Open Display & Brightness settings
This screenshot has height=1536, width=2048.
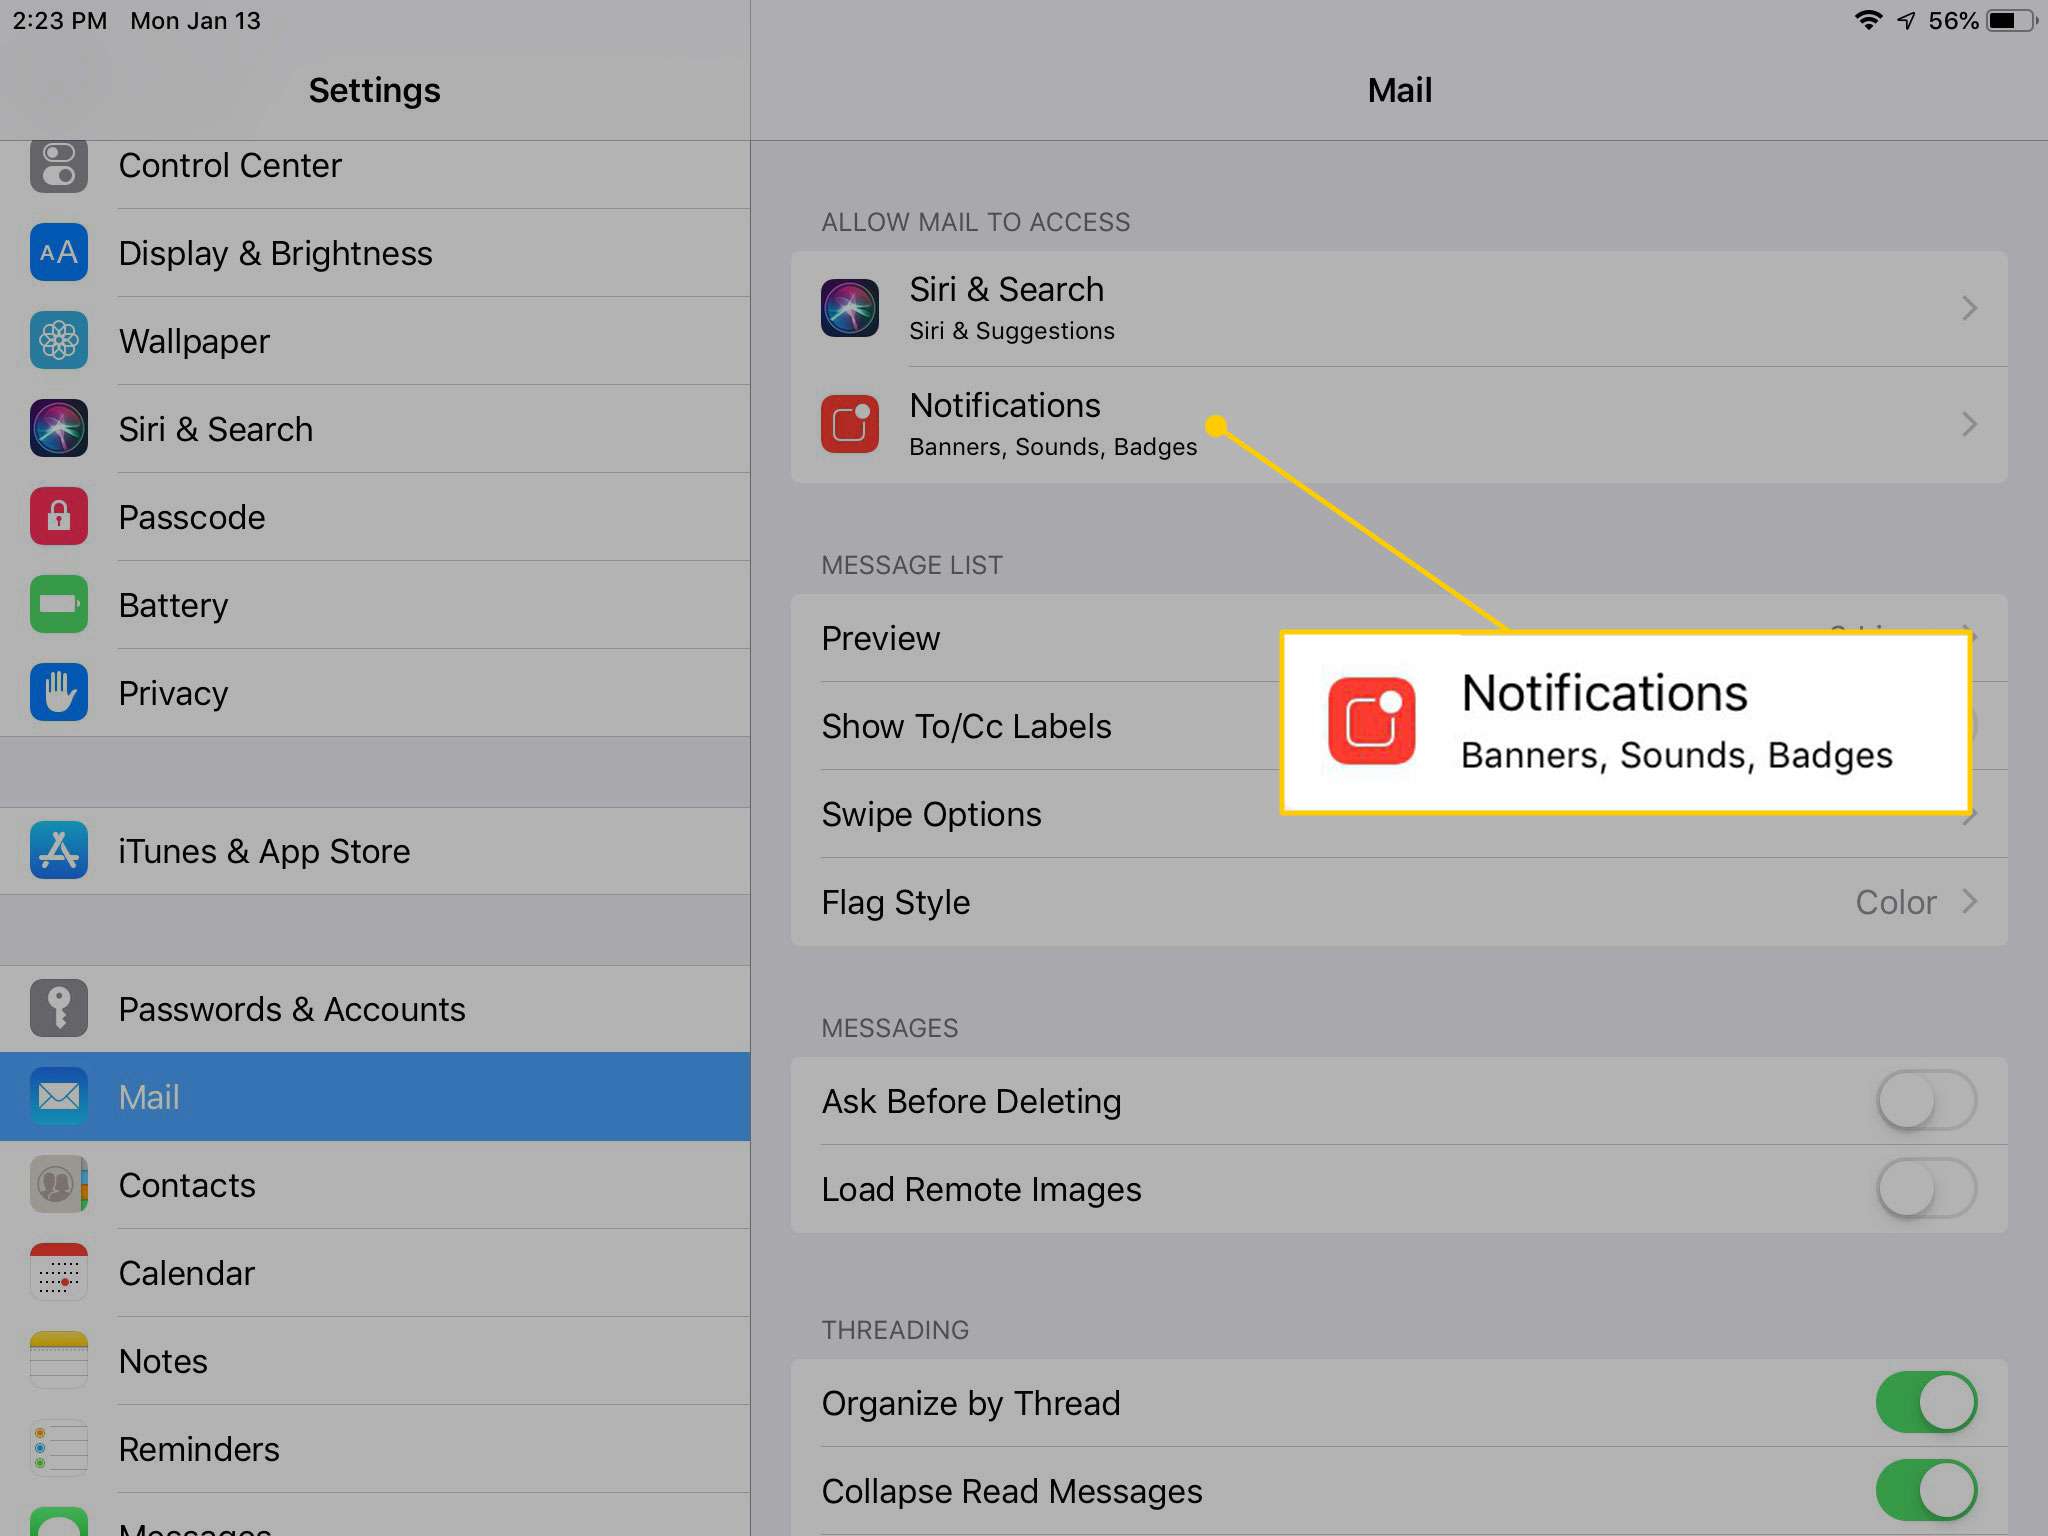pyautogui.click(x=375, y=253)
